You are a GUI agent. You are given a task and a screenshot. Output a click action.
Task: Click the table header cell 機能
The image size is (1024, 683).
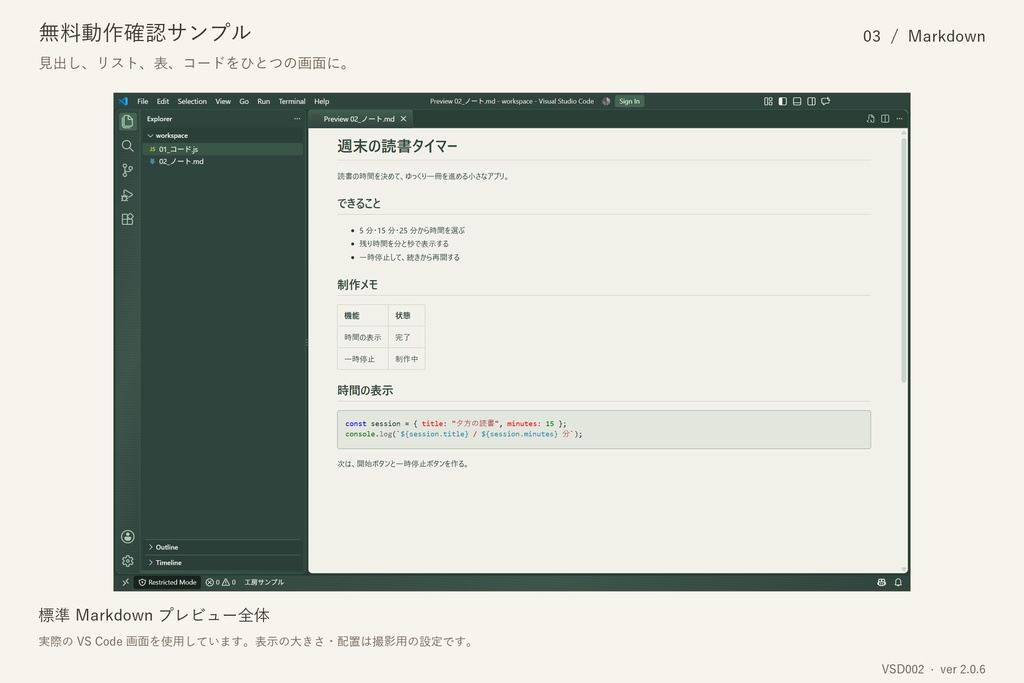[x=362, y=315]
